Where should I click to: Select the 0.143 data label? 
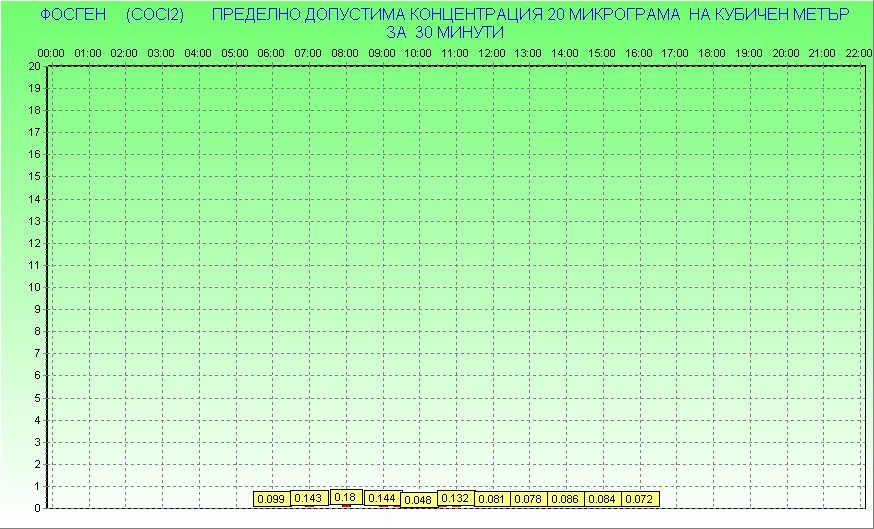coord(308,498)
